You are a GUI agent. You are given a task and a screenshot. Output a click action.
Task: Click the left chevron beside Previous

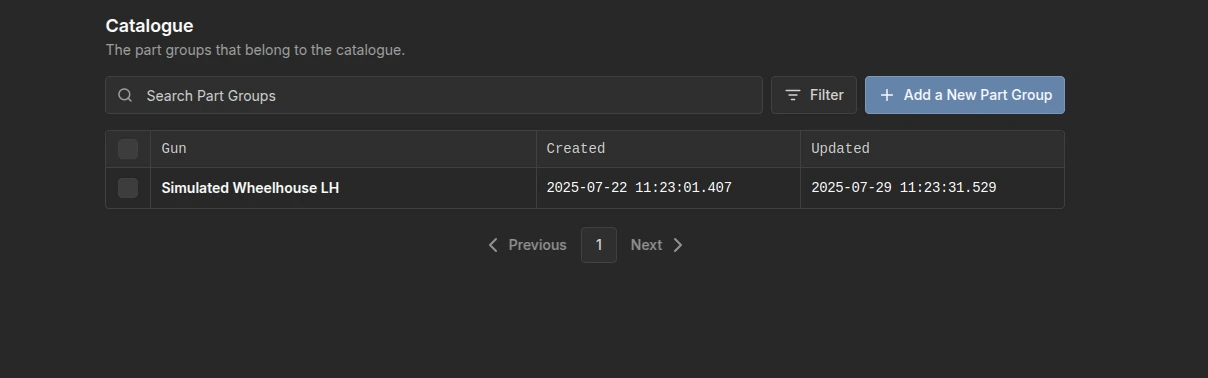493,245
